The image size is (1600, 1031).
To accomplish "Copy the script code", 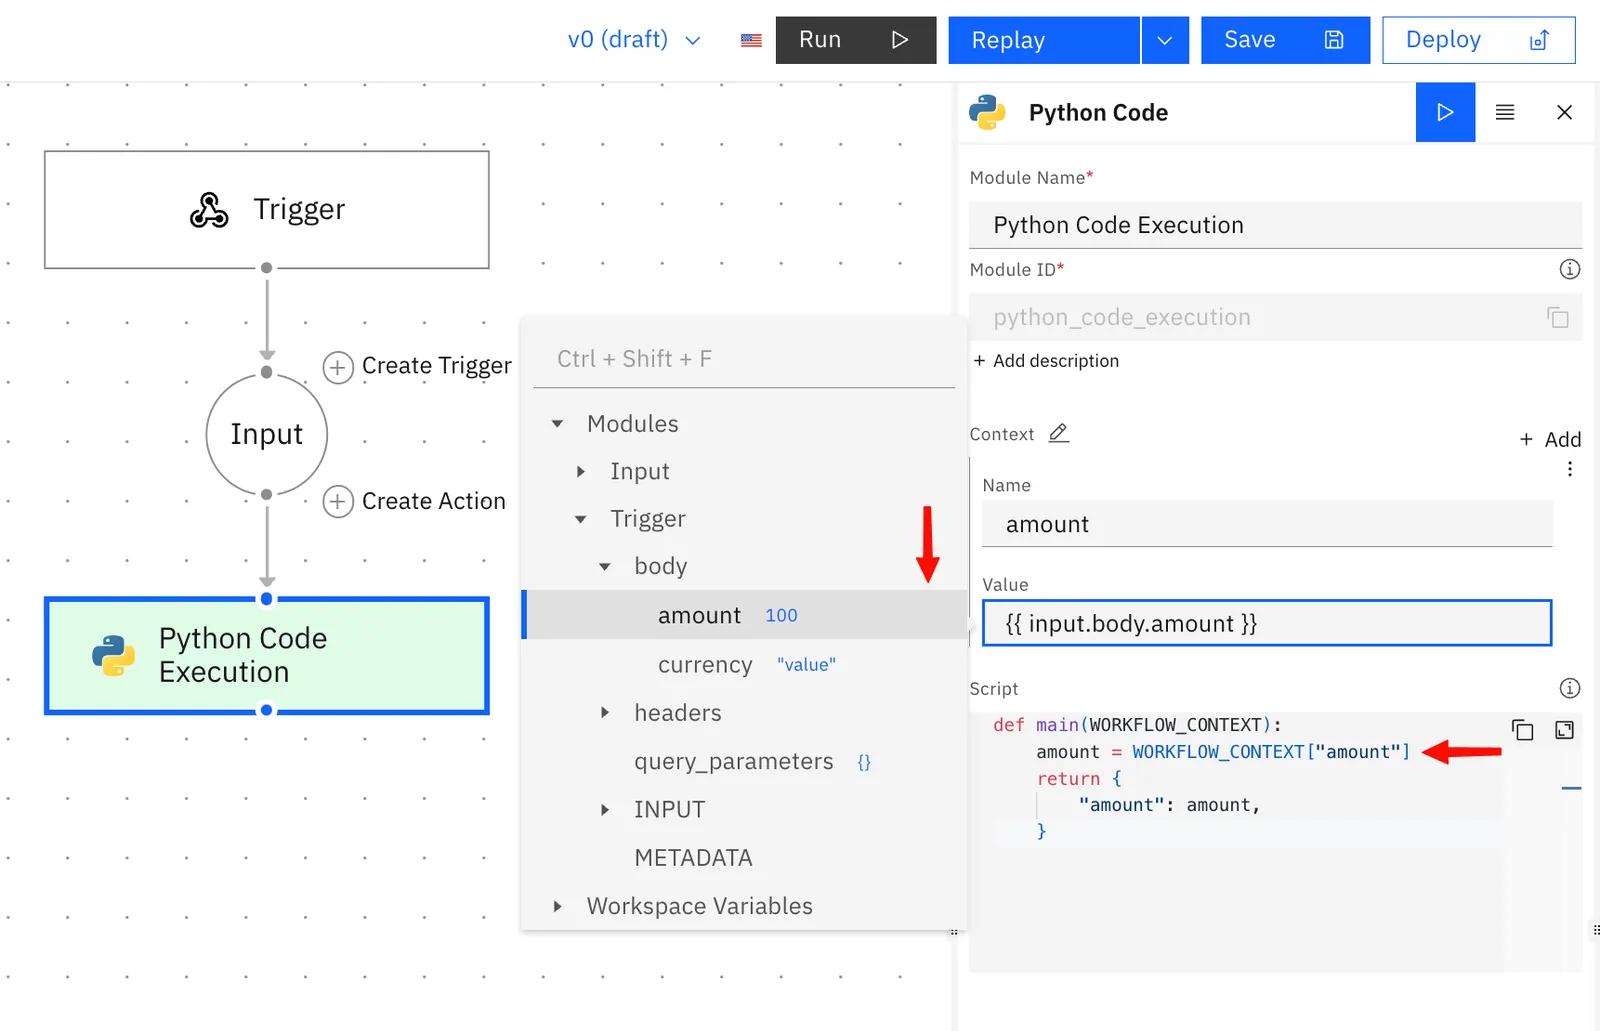I will pyautogui.click(x=1522, y=730).
